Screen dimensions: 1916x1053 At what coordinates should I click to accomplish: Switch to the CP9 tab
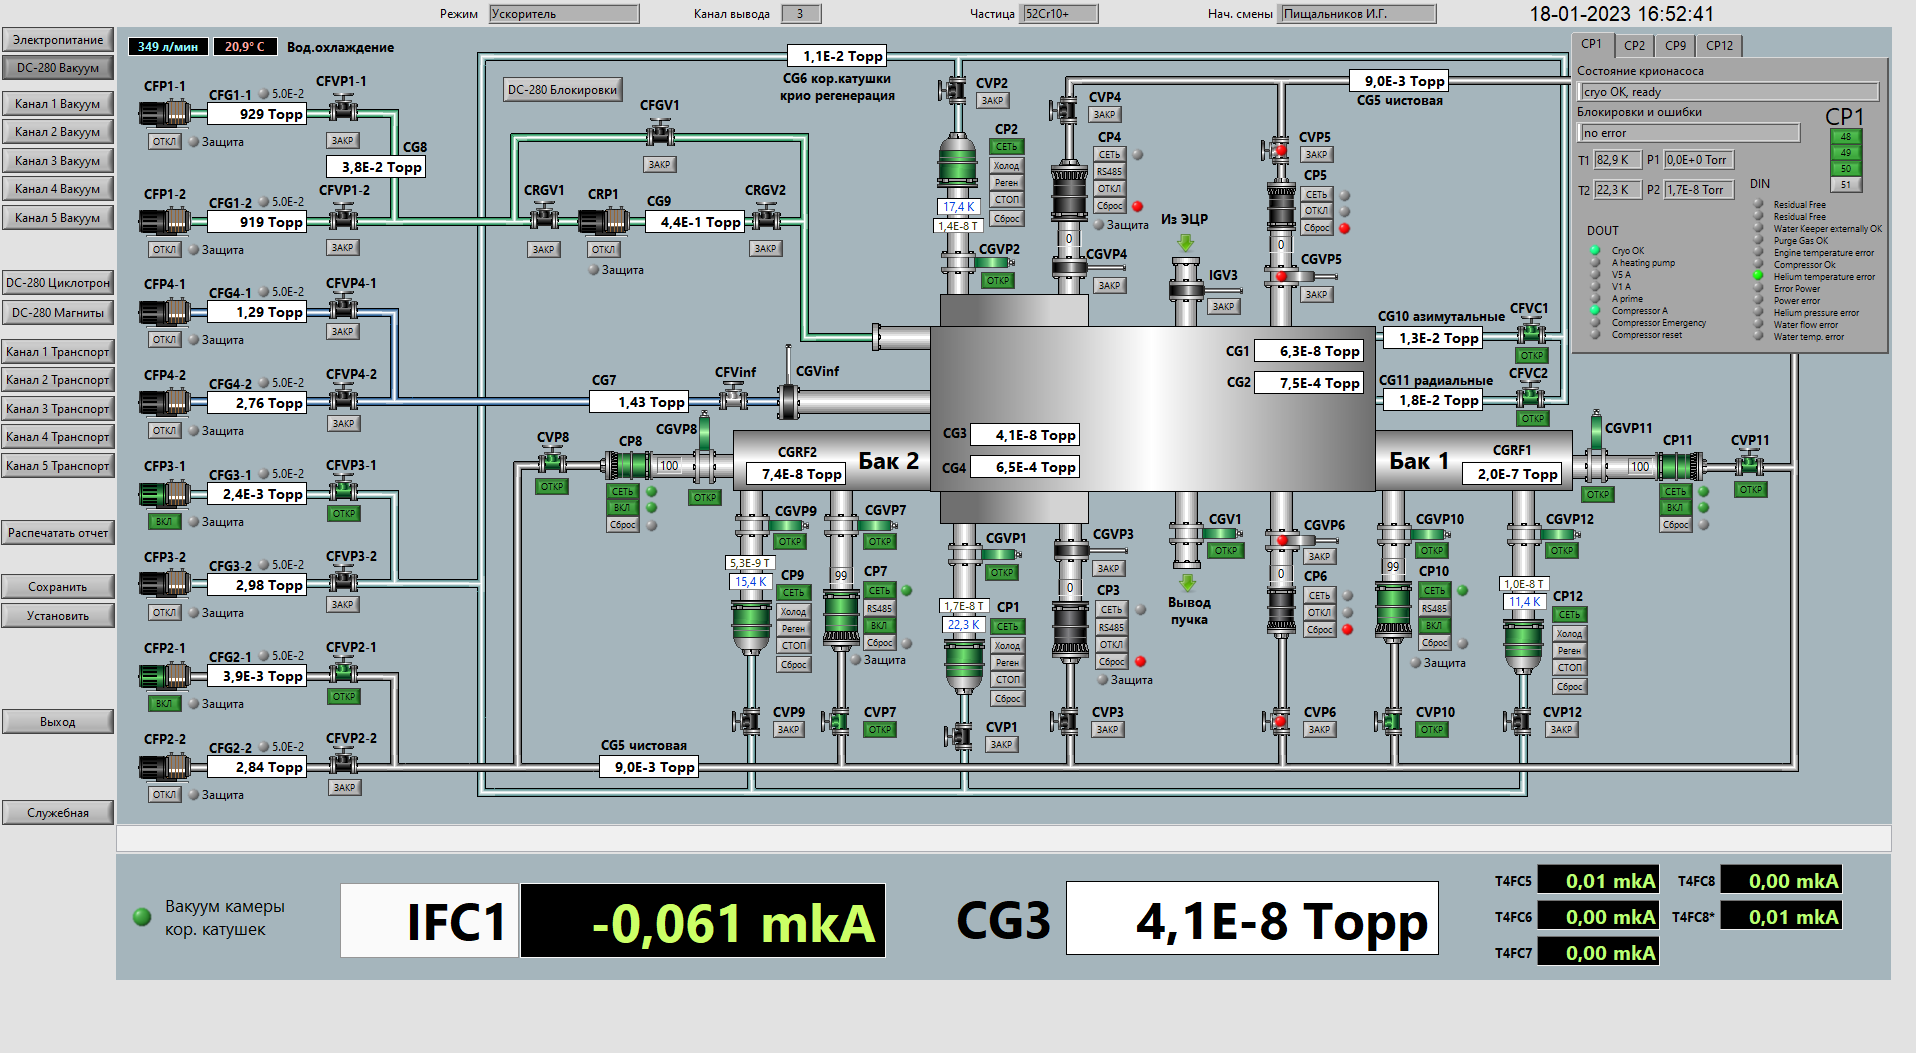coord(1675,45)
